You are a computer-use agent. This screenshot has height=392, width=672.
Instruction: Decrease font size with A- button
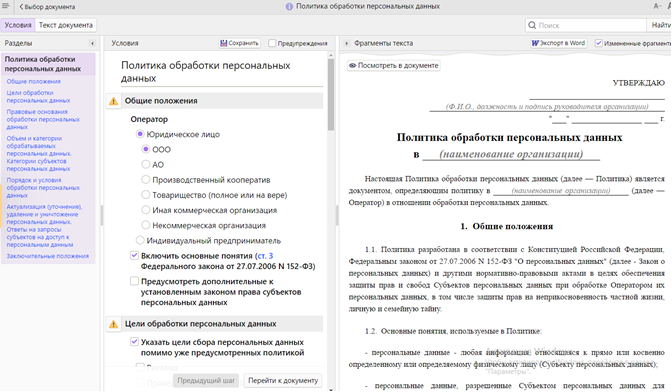coord(657,6)
